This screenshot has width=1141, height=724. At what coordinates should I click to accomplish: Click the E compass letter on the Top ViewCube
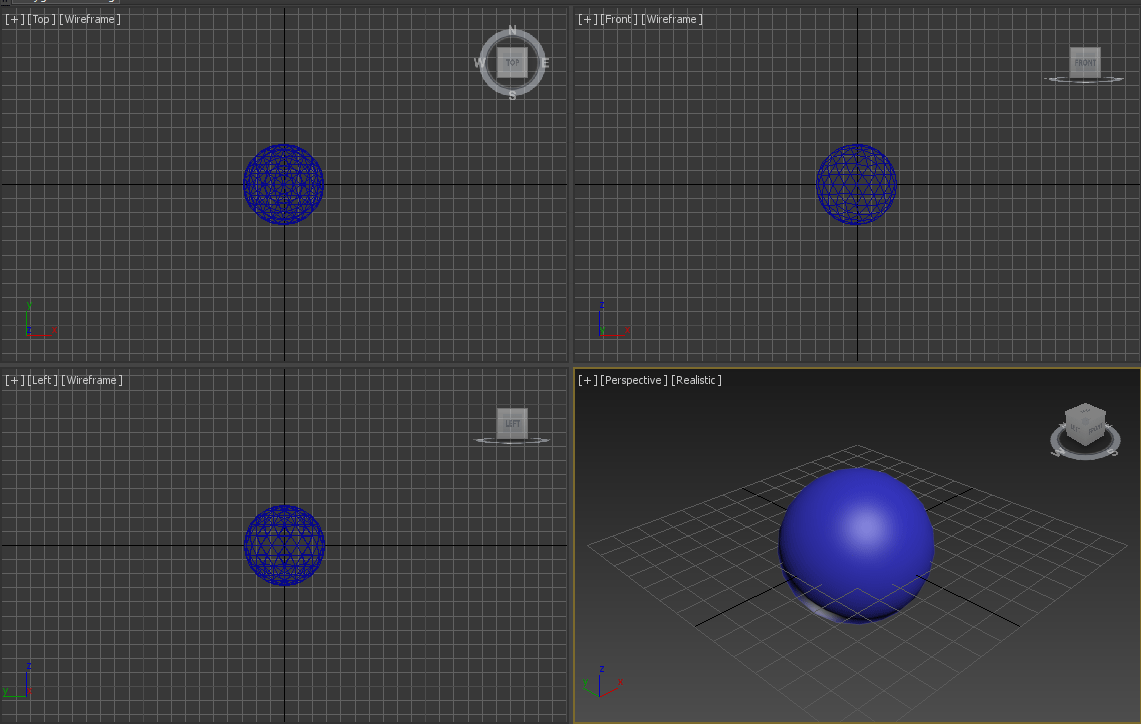[x=545, y=63]
